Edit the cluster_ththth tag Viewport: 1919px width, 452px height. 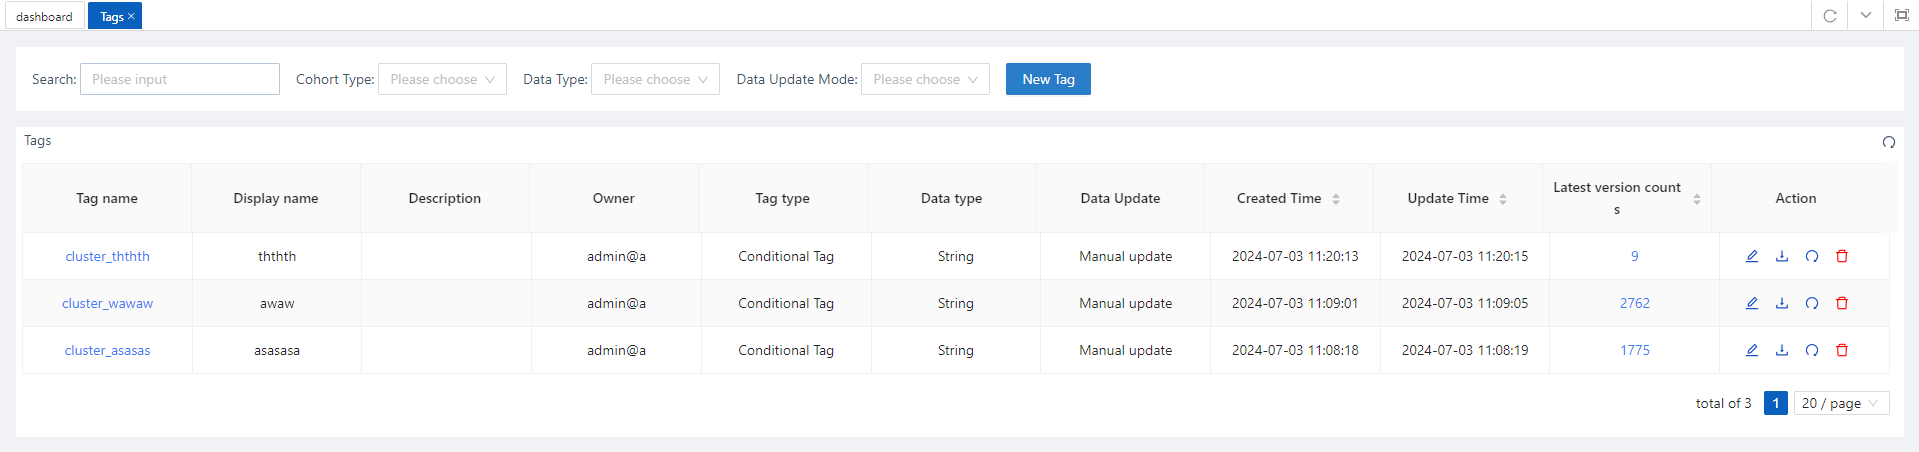(1752, 256)
